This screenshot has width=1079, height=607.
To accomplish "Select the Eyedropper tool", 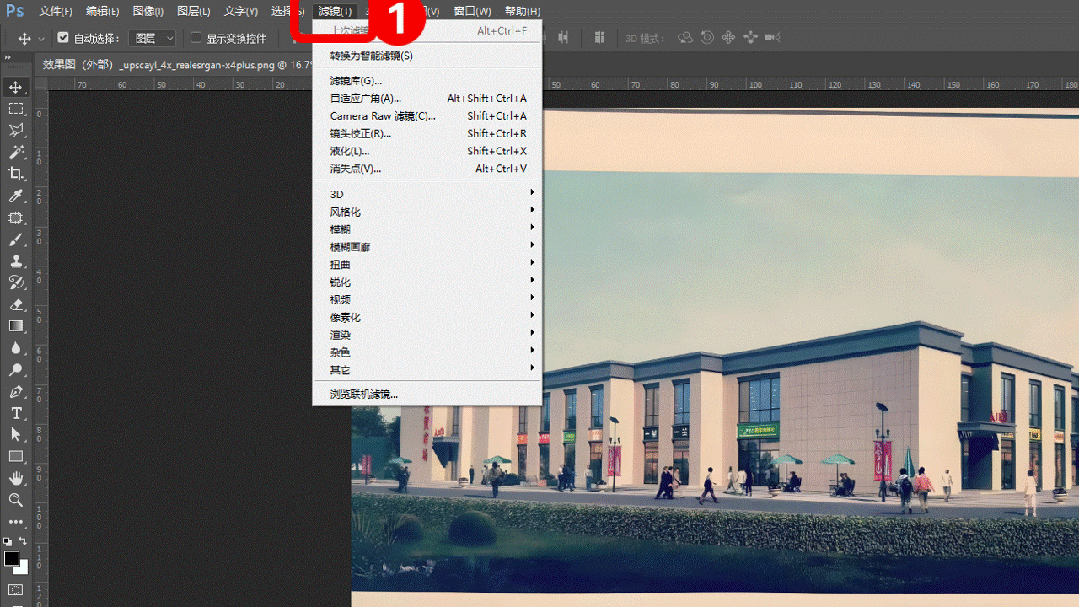I will [x=16, y=196].
